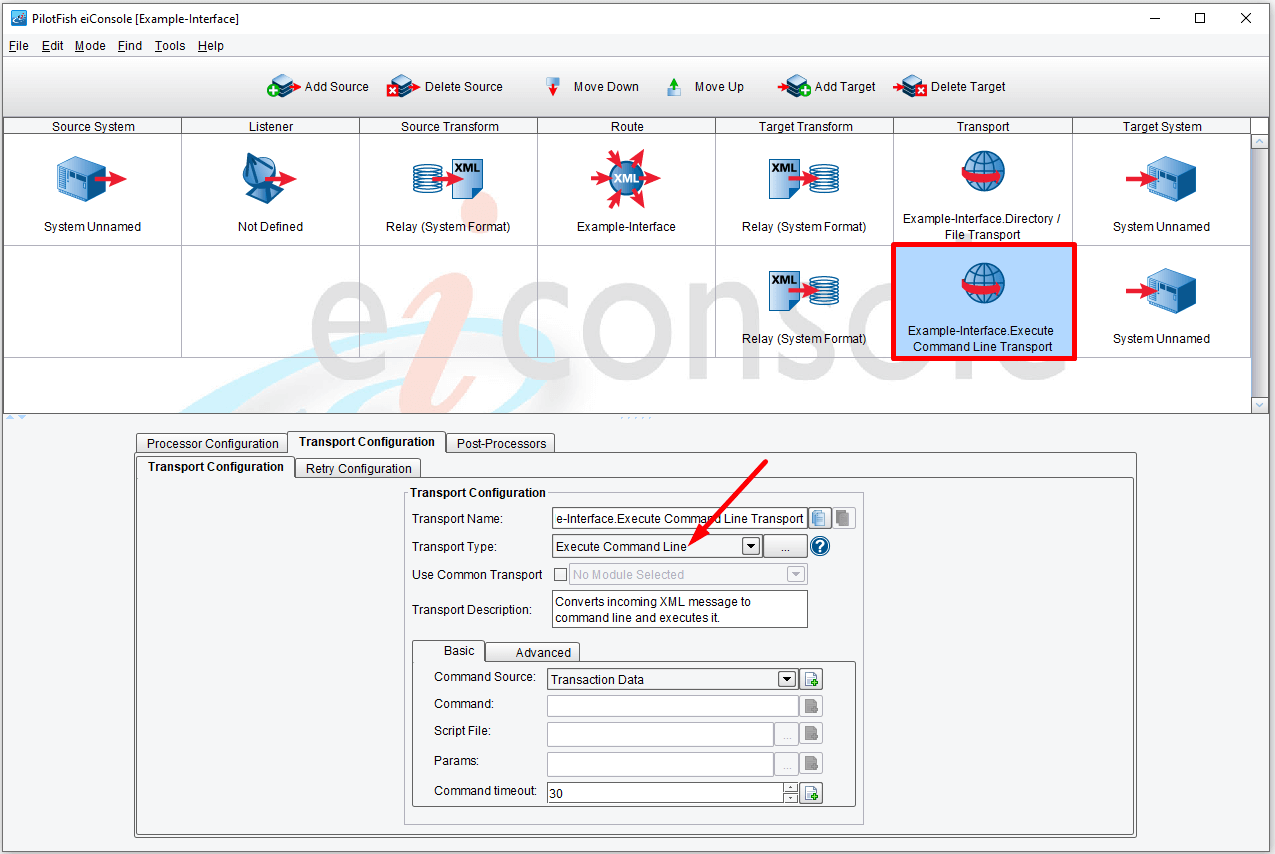Click into the Command timeout field

[x=664, y=793]
